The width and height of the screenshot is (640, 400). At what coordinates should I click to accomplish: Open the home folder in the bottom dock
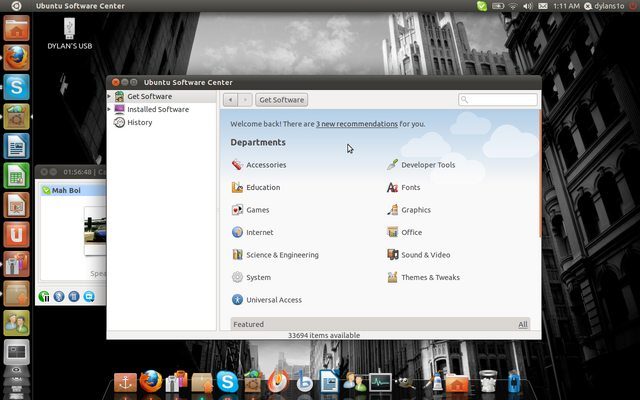(x=457, y=383)
